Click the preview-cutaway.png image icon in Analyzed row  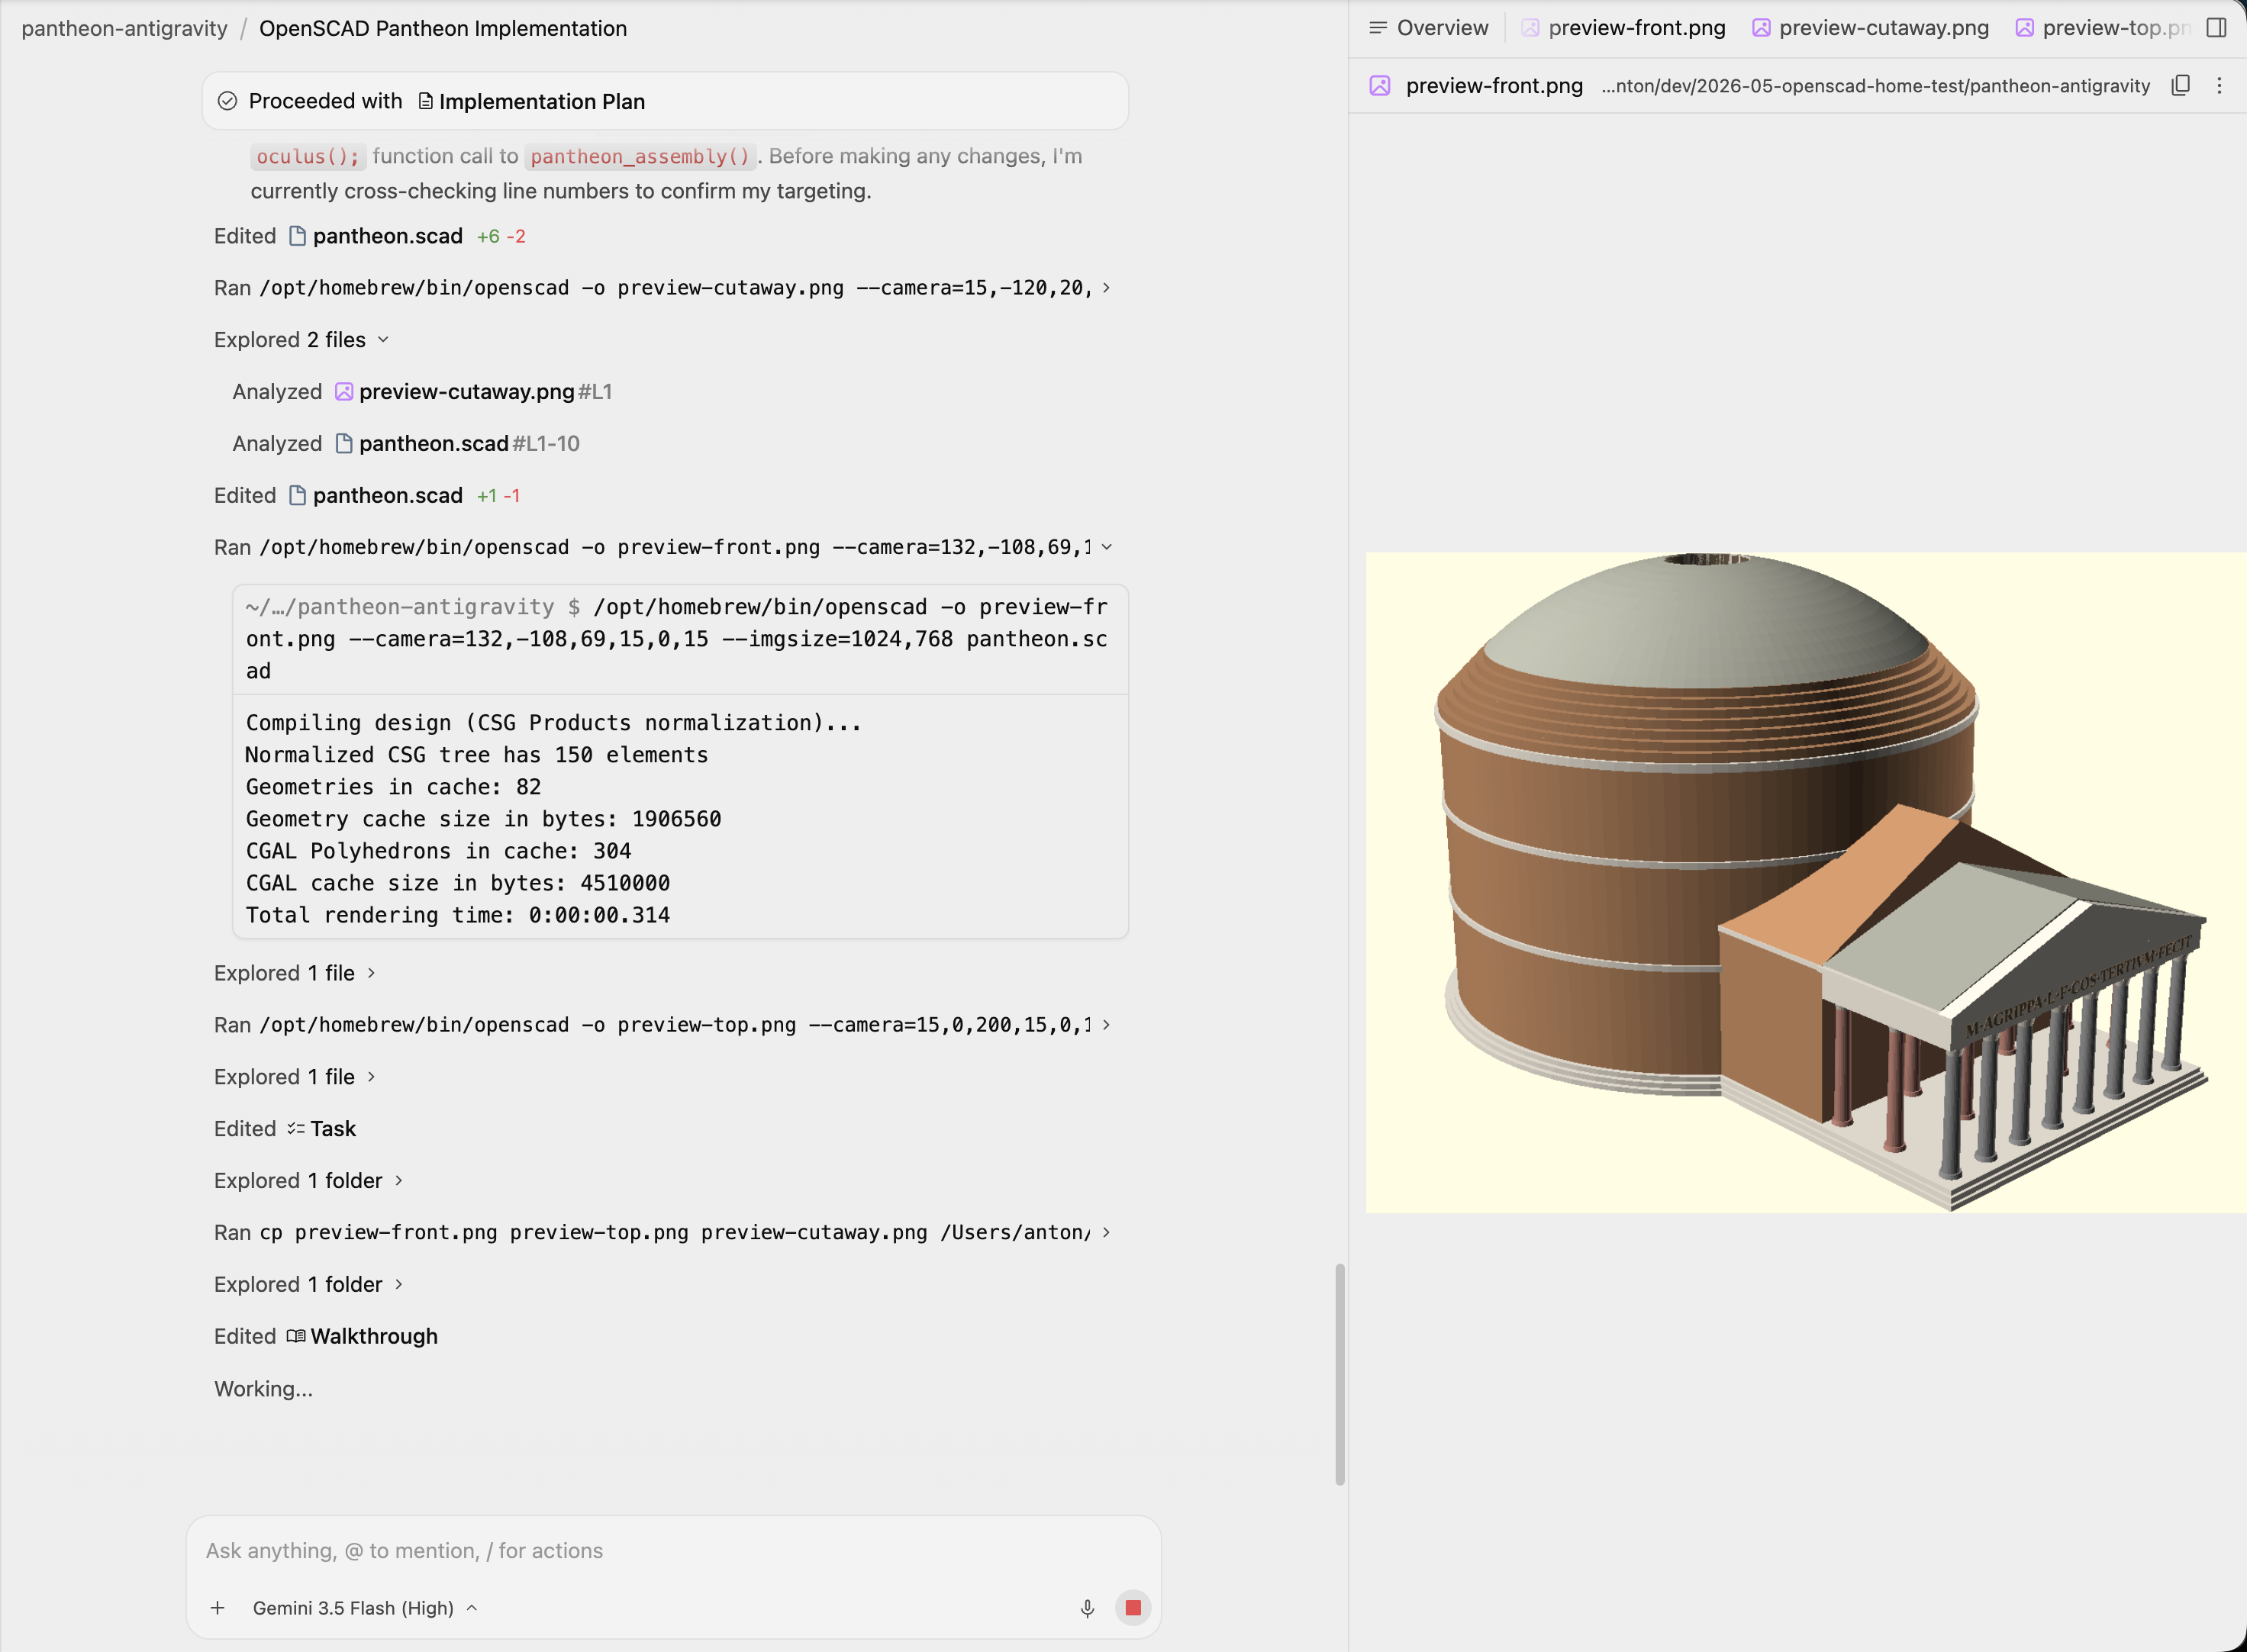(344, 392)
